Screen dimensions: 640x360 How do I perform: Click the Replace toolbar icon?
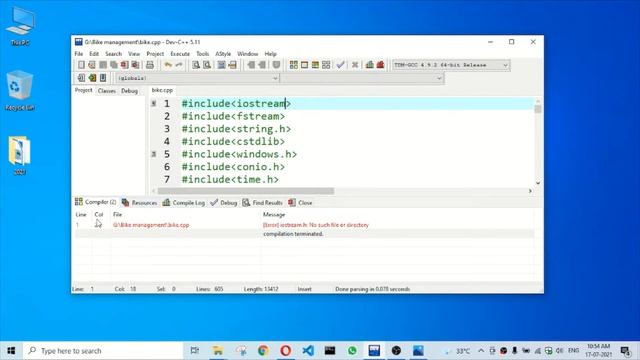207,65
